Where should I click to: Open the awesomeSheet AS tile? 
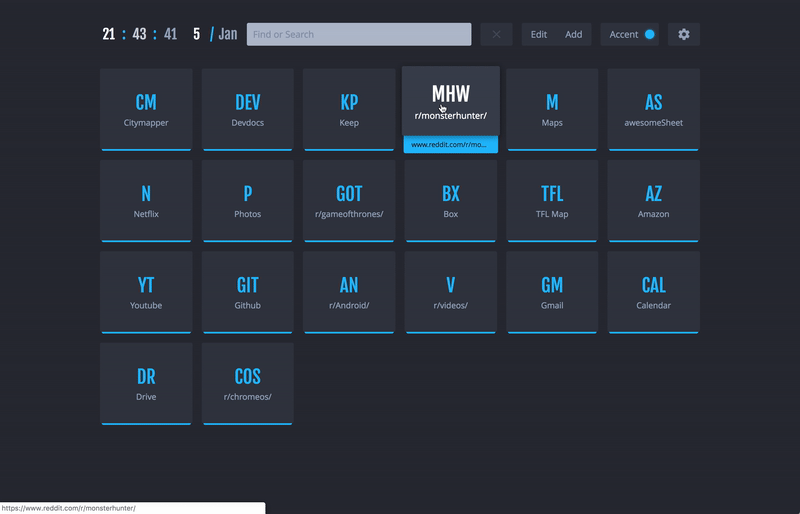coord(654,110)
